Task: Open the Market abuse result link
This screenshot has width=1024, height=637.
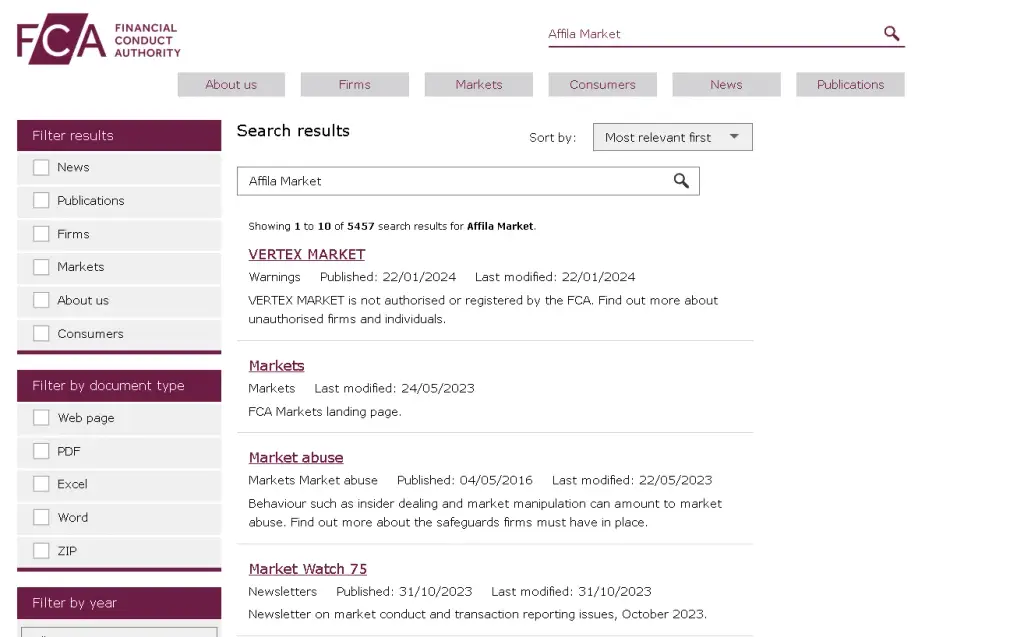Action: point(296,458)
